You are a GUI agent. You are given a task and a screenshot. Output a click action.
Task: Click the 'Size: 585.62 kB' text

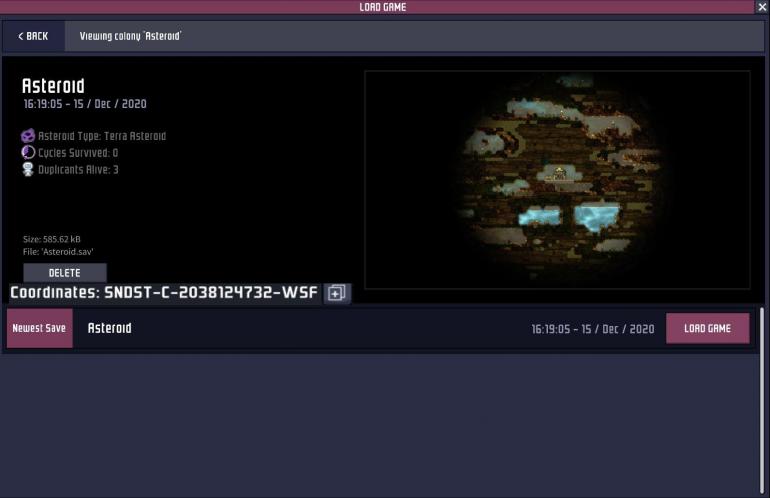(52, 239)
